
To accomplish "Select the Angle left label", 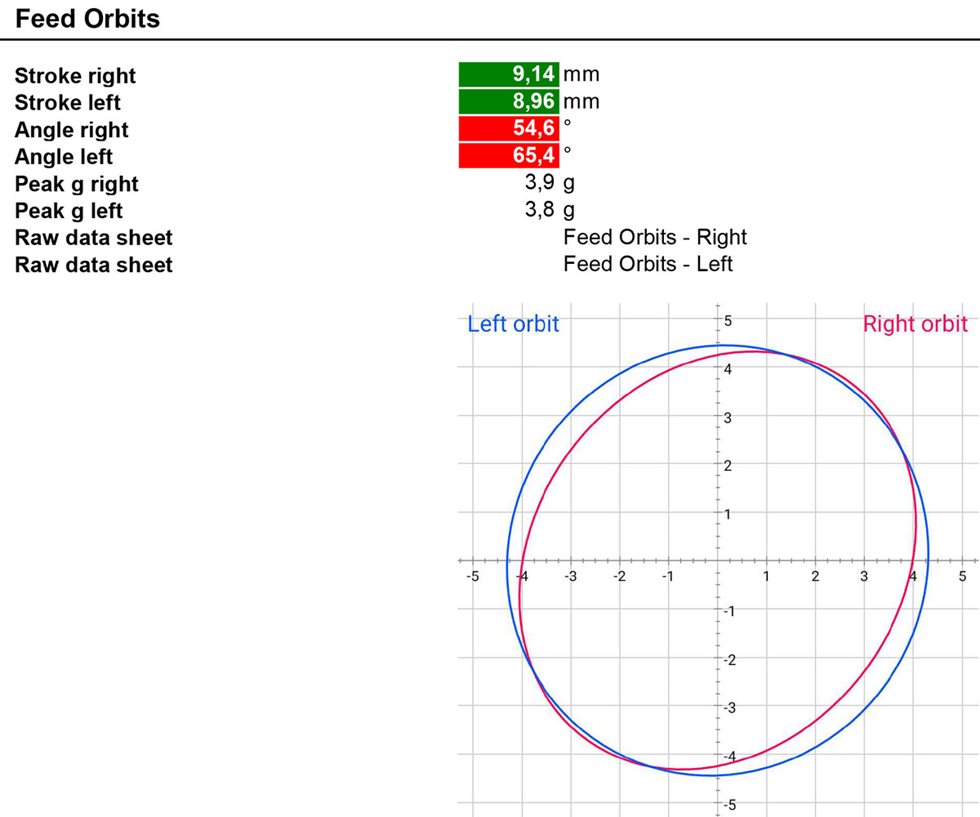I will click(x=63, y=157).
